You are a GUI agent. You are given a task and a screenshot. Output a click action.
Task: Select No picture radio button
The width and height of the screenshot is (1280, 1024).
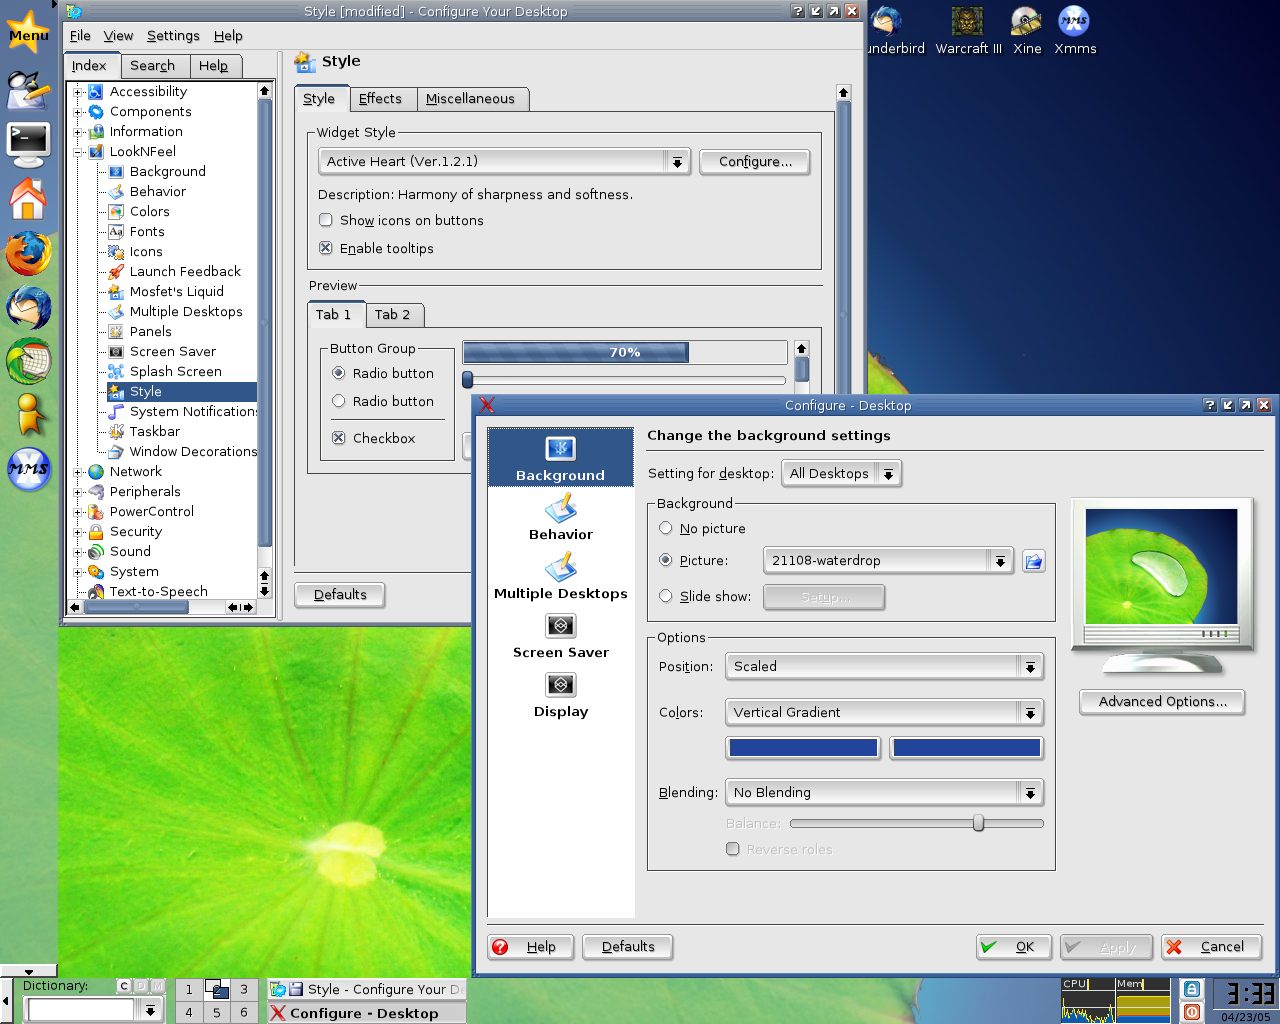click(665, 528)
